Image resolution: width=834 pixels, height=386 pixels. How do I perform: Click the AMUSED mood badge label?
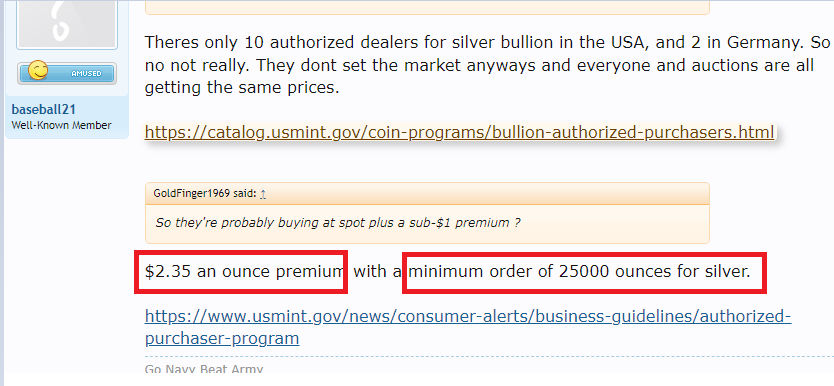point(86,73)
